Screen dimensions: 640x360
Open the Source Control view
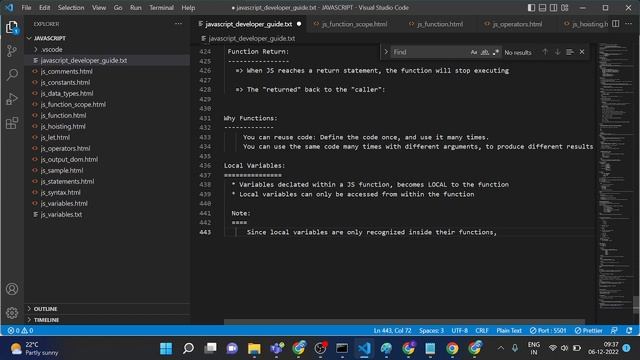coord(12,51)
